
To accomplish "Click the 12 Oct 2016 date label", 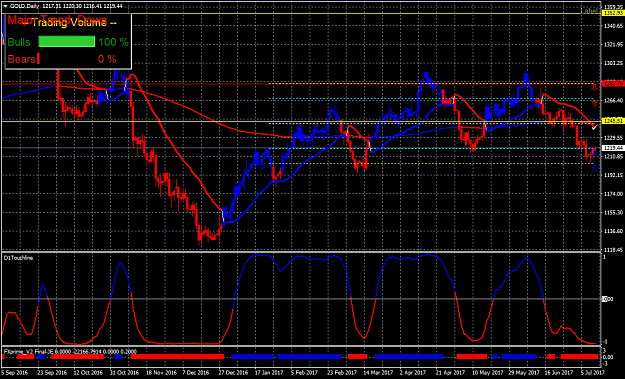I will (x=88, y=373).
